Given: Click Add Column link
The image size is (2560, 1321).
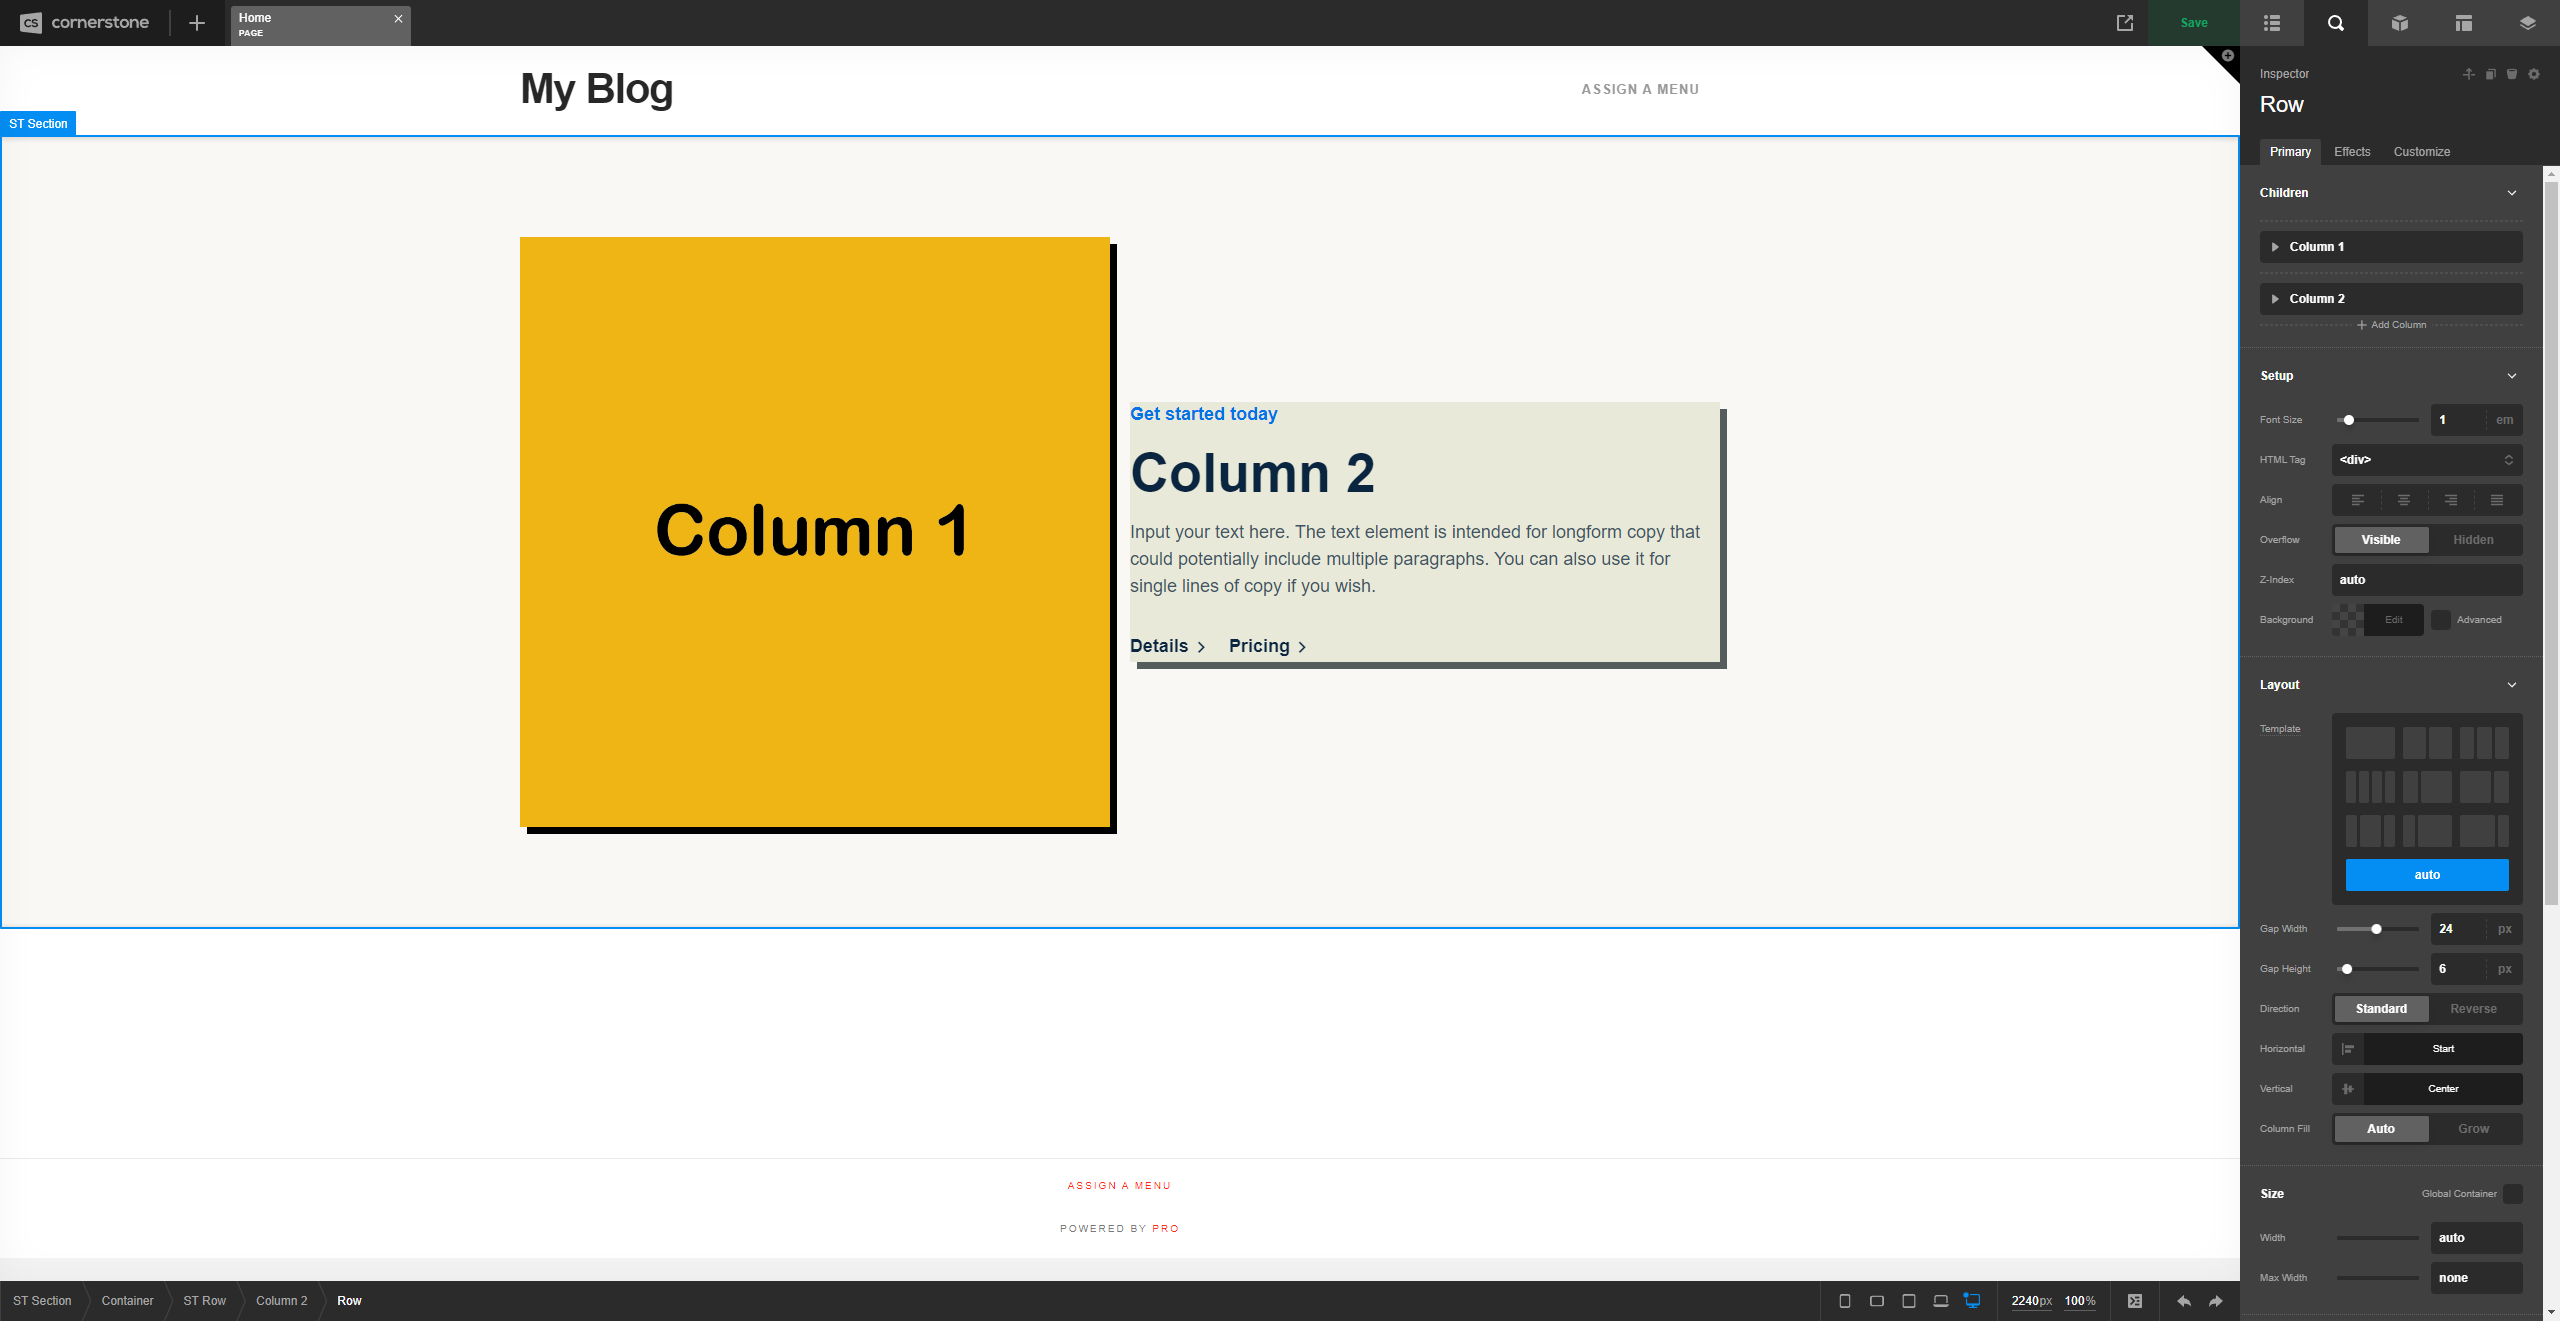Looking at the screenshot, I should click(x=2391, y=325).
